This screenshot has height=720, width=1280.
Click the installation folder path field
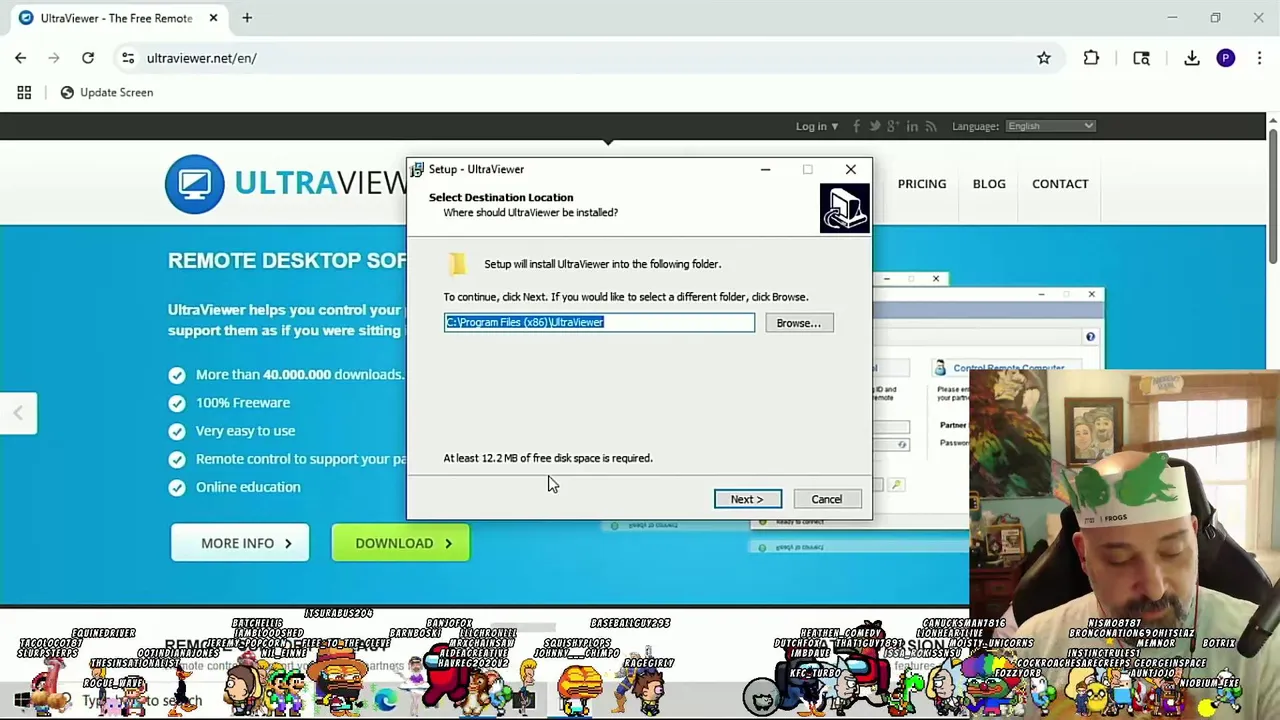tap(599, 322)
